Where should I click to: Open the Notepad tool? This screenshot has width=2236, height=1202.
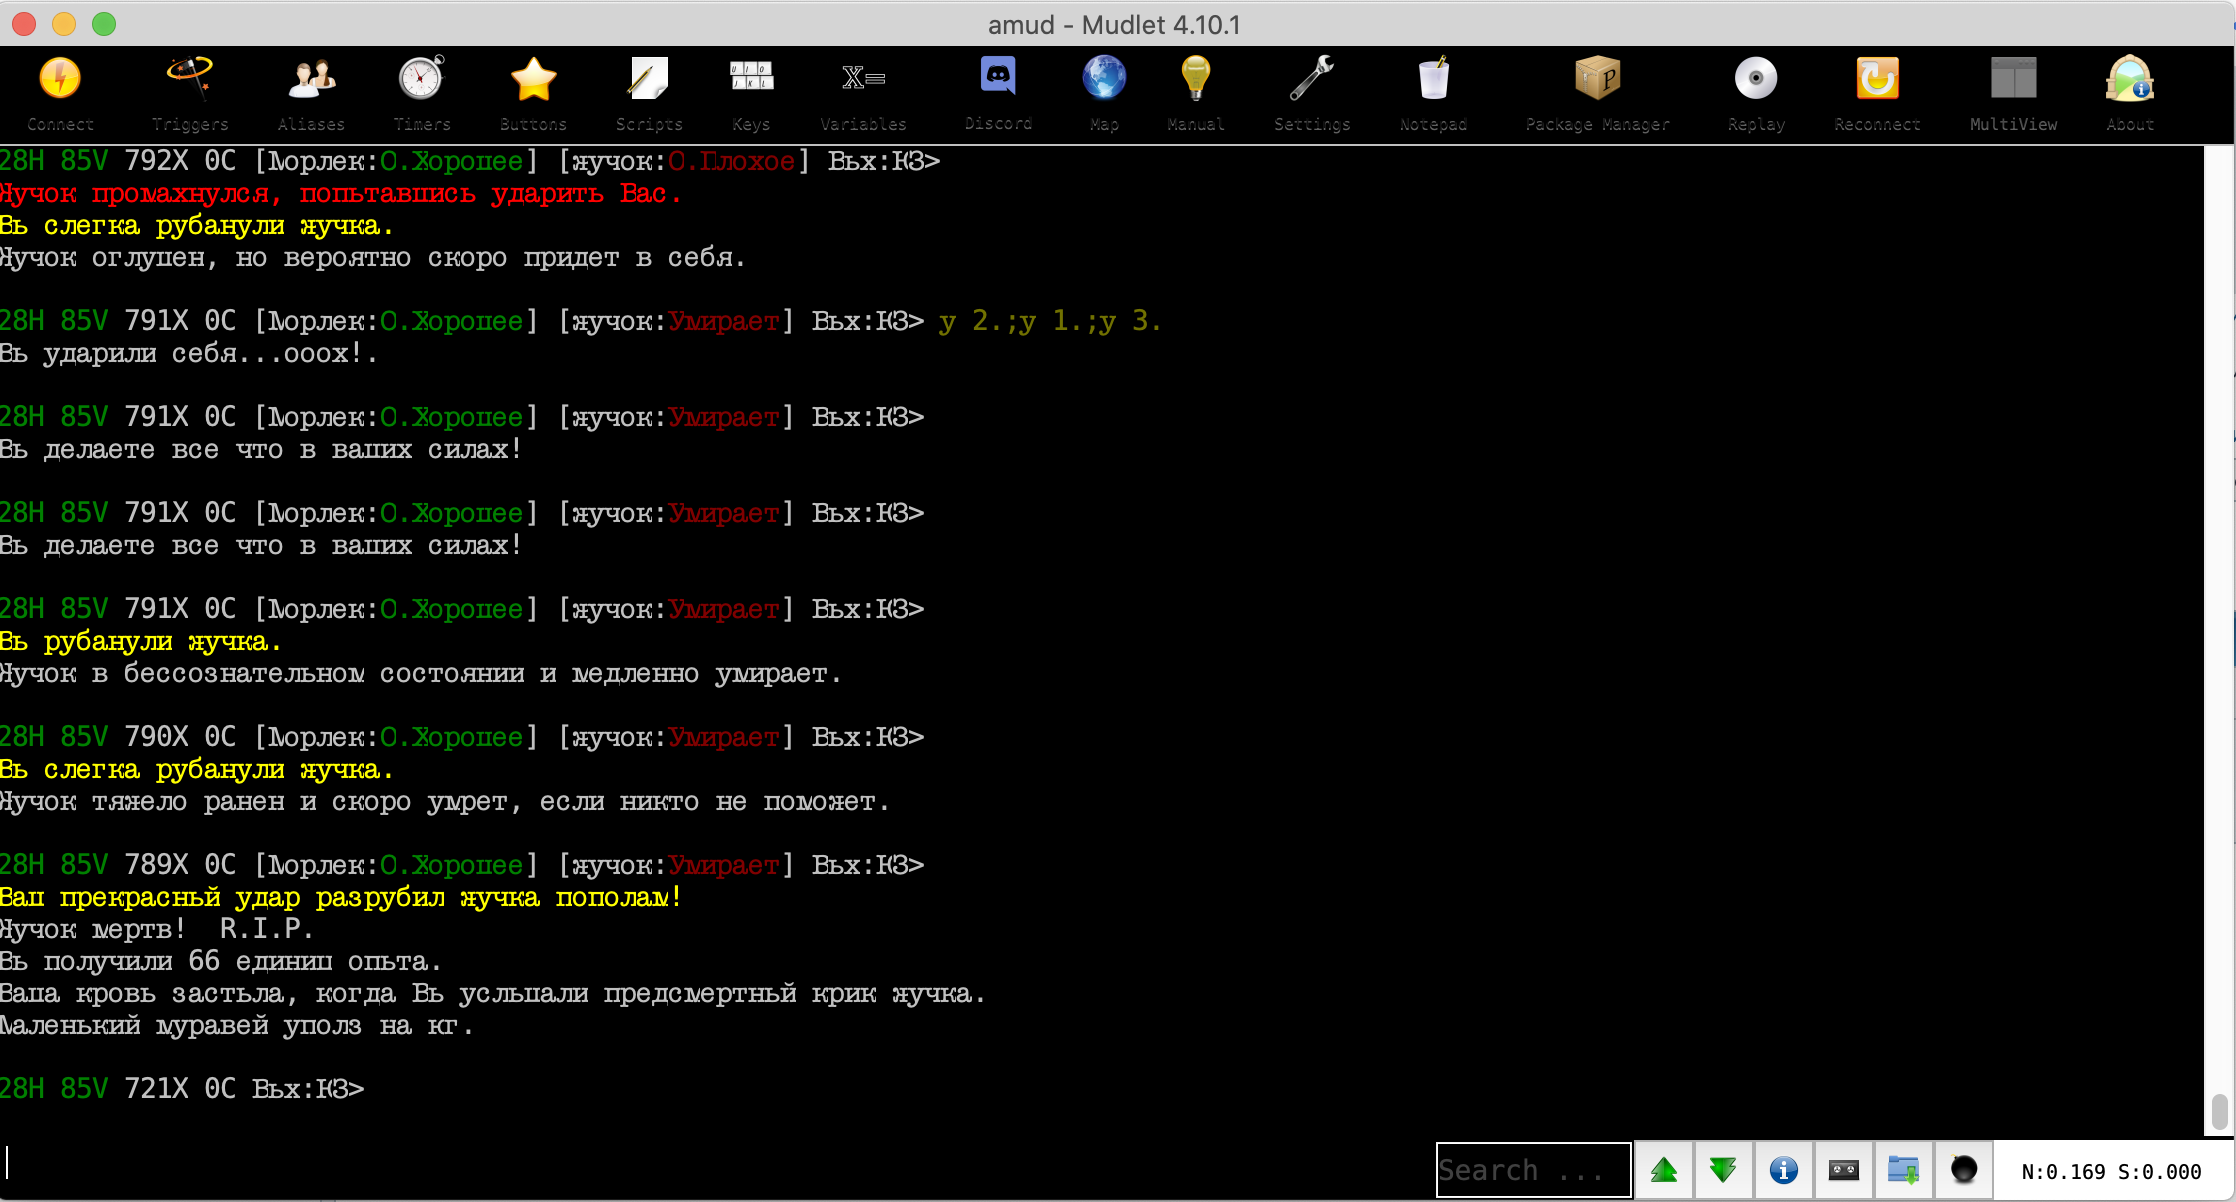click(1433, 93)
